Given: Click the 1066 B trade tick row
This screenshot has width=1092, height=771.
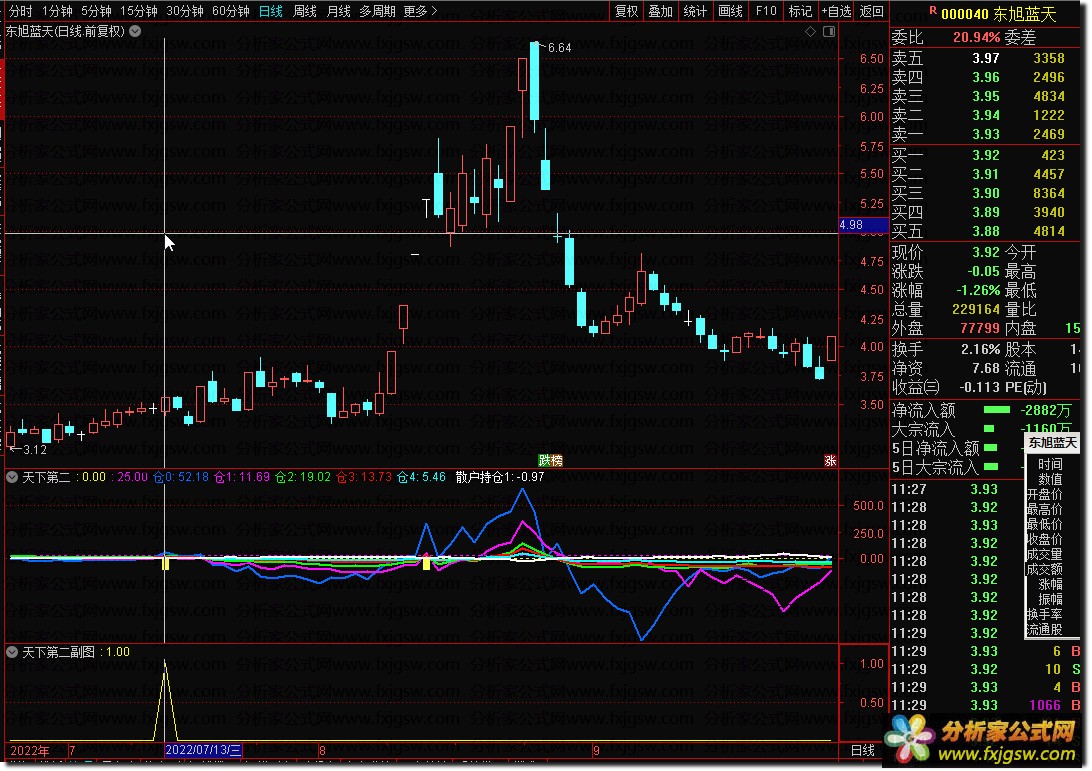Looking at the screenshot, I should click(x=986, y=705).
